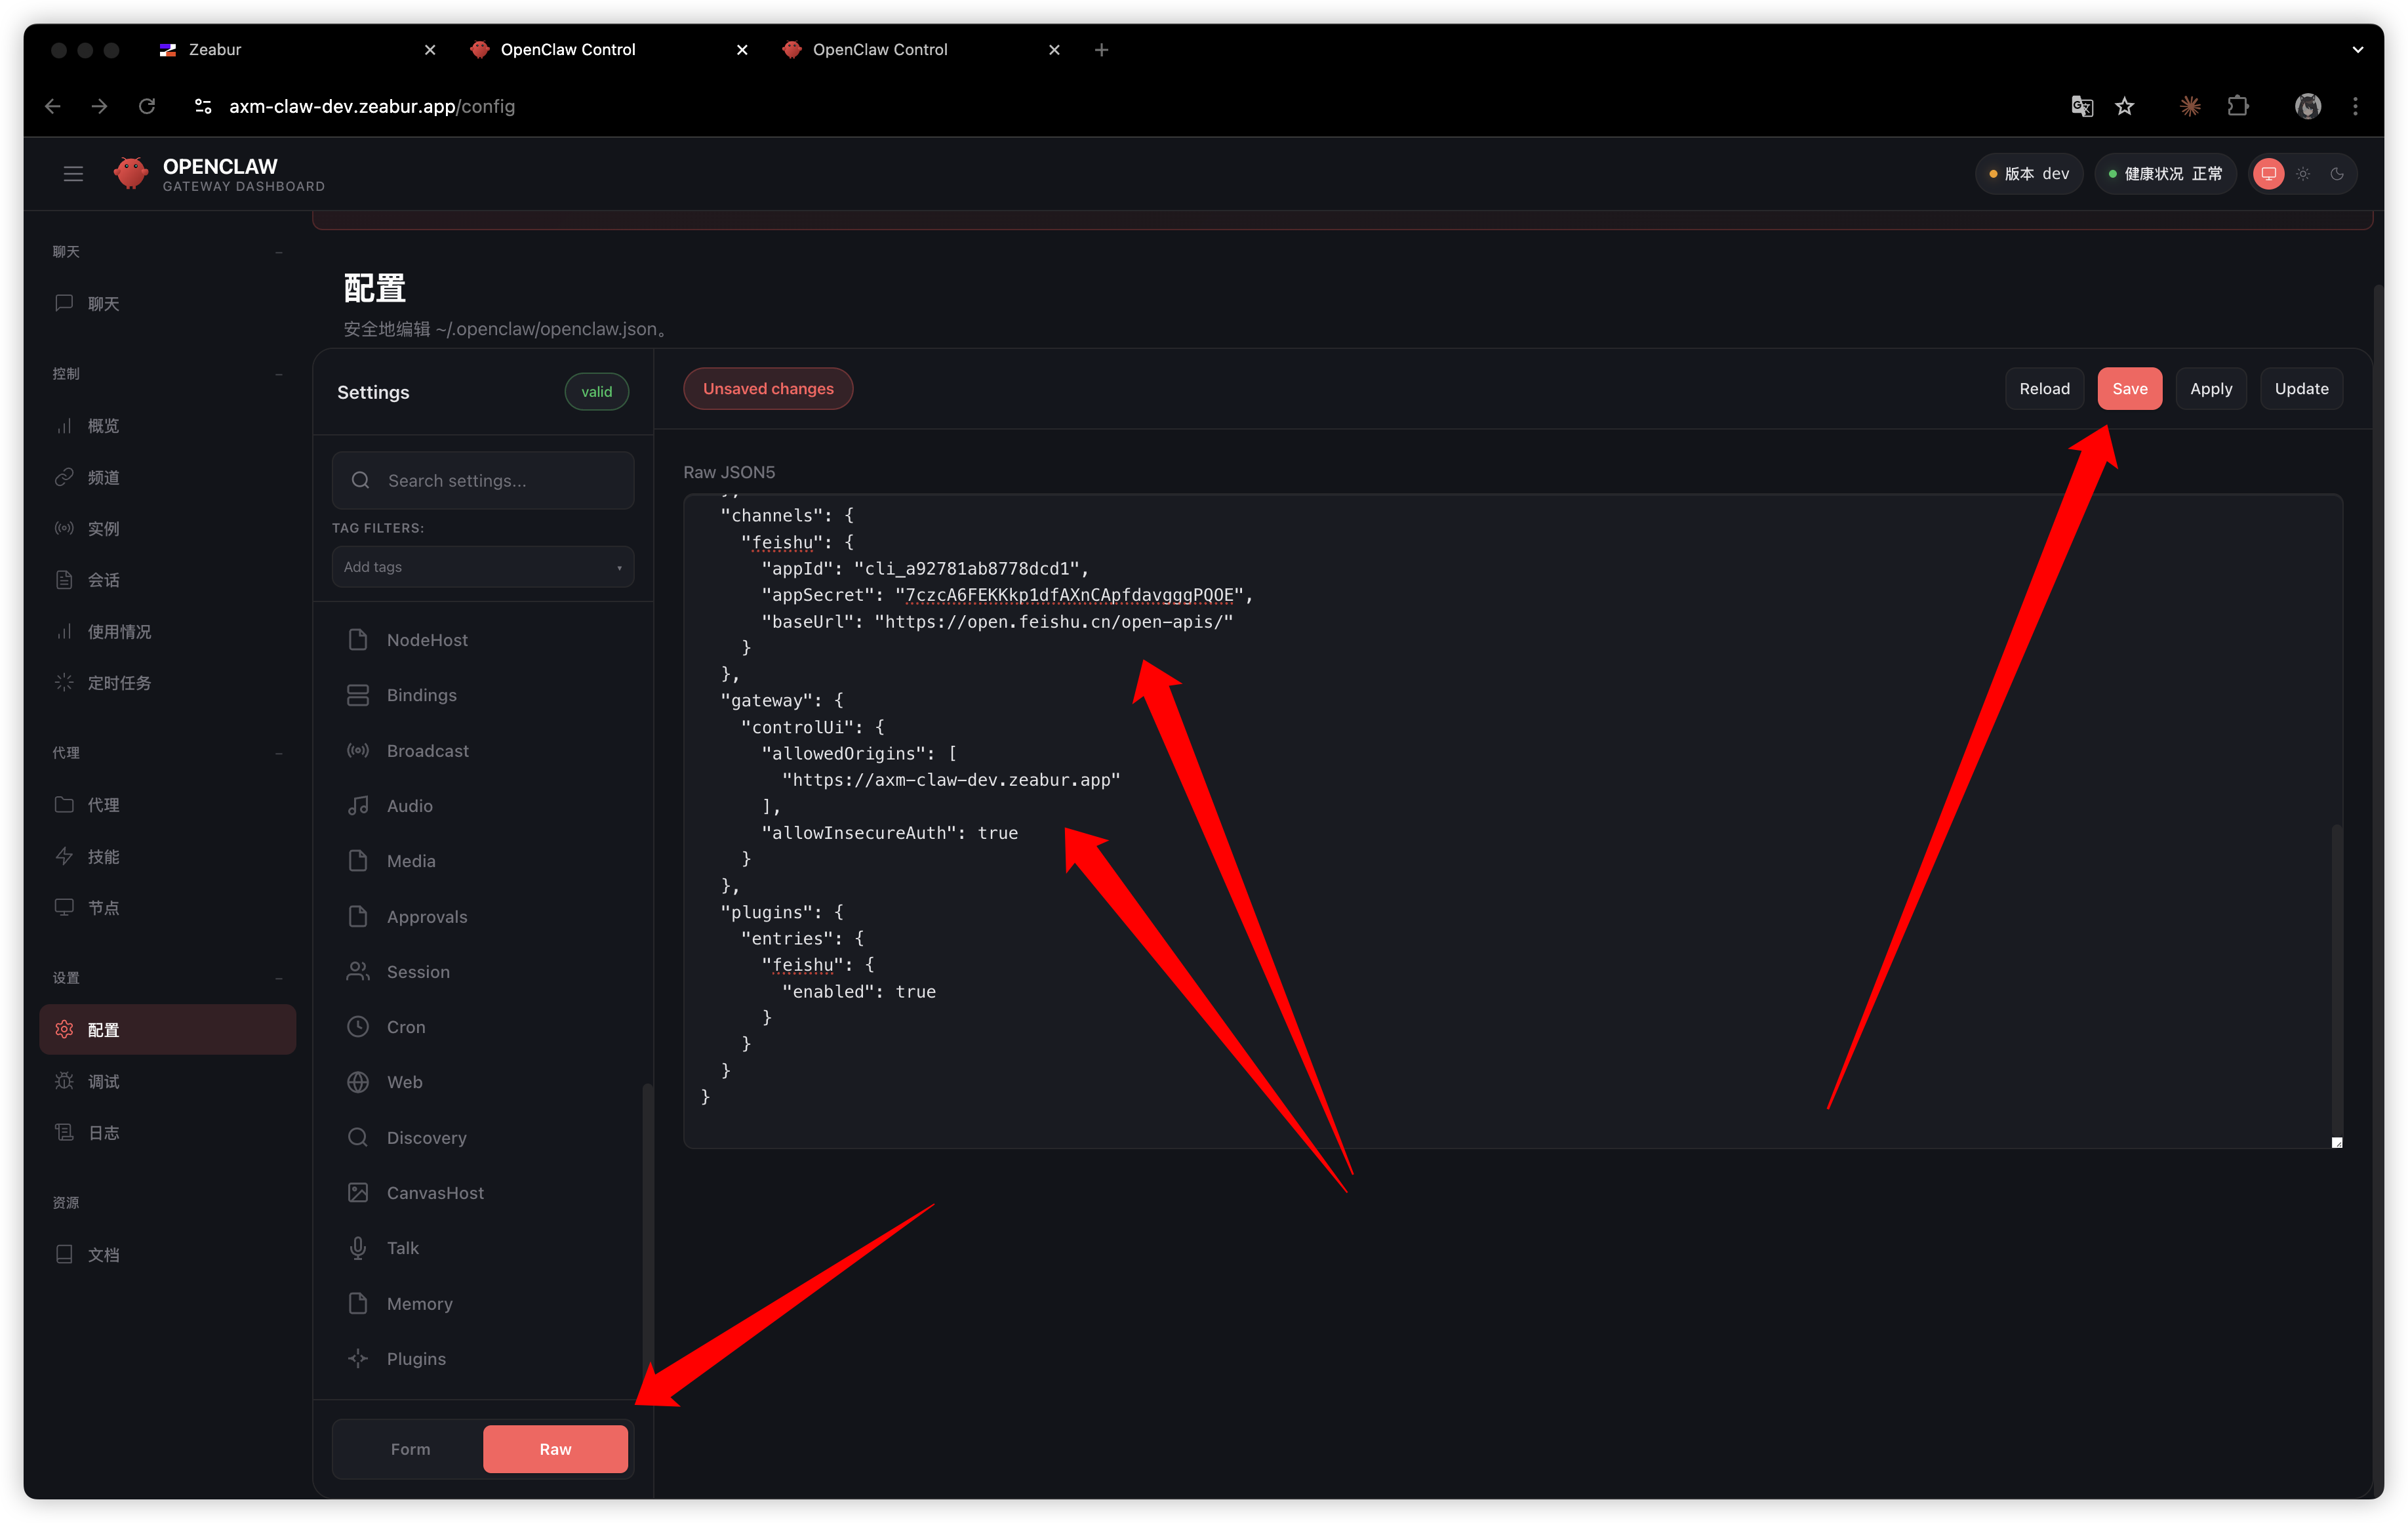Open the Broadcast settings section
The width and height of the screenshot is (2408, 1523).
tap(427, 750)
